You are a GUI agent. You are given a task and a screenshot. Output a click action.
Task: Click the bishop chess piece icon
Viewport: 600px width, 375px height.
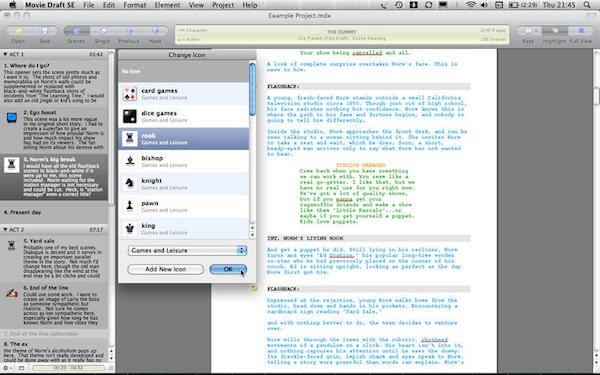tap(130, 161)
